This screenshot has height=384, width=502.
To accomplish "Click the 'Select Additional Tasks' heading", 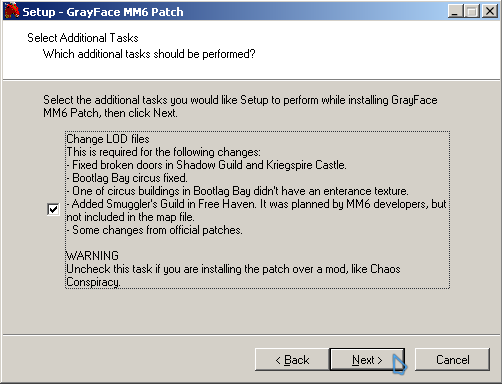I will (83, 38).
